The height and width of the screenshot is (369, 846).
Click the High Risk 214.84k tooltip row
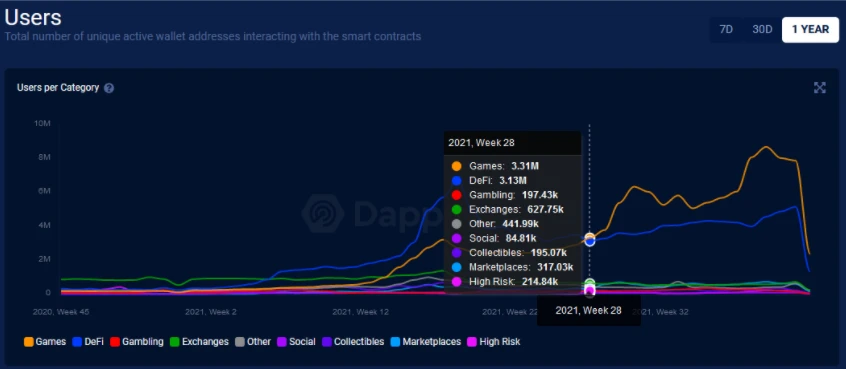(x=512, y=282)
